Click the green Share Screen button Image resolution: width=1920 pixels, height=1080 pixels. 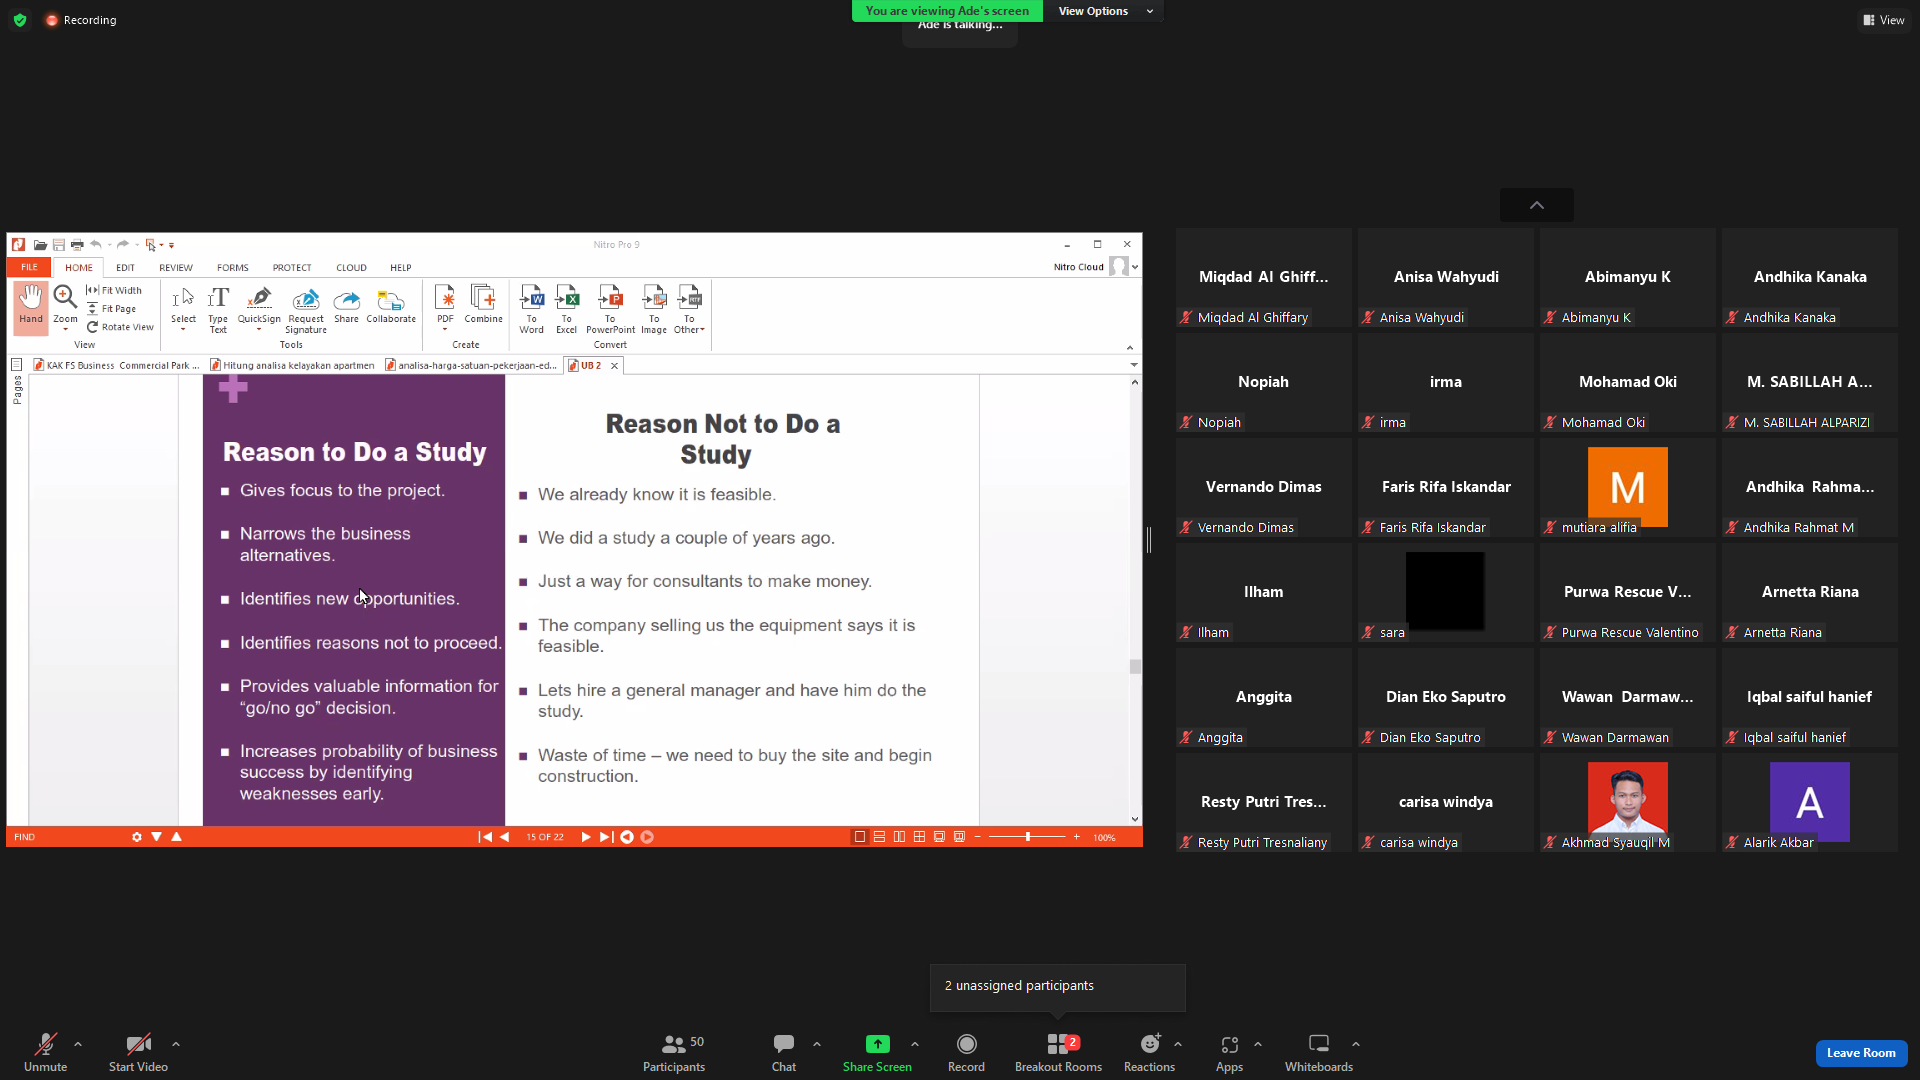click(x=877, y=1053)
